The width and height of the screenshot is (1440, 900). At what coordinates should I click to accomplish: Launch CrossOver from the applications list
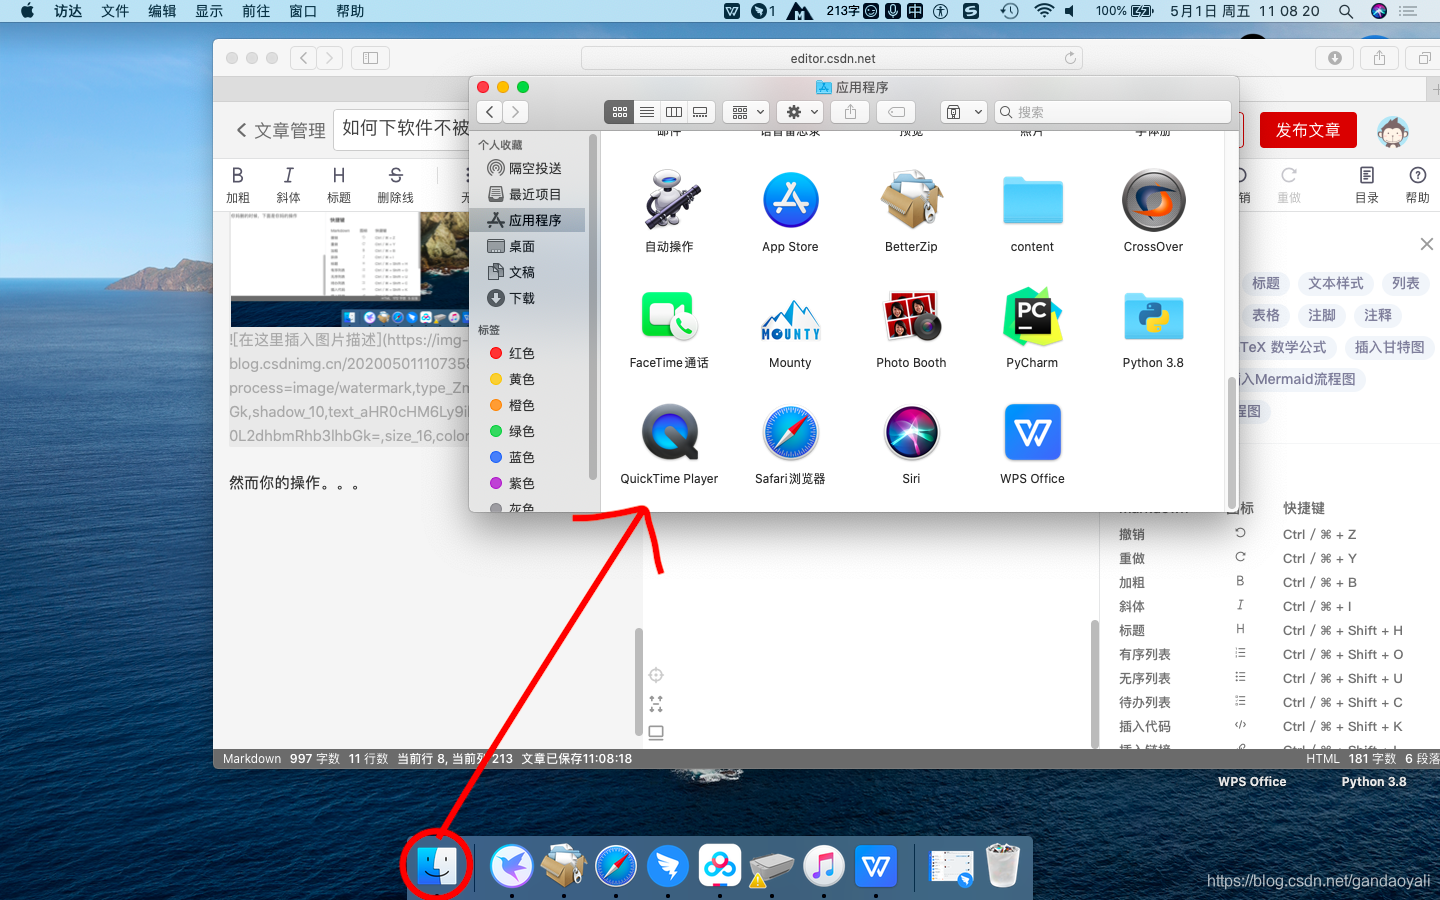point(1153,200)
